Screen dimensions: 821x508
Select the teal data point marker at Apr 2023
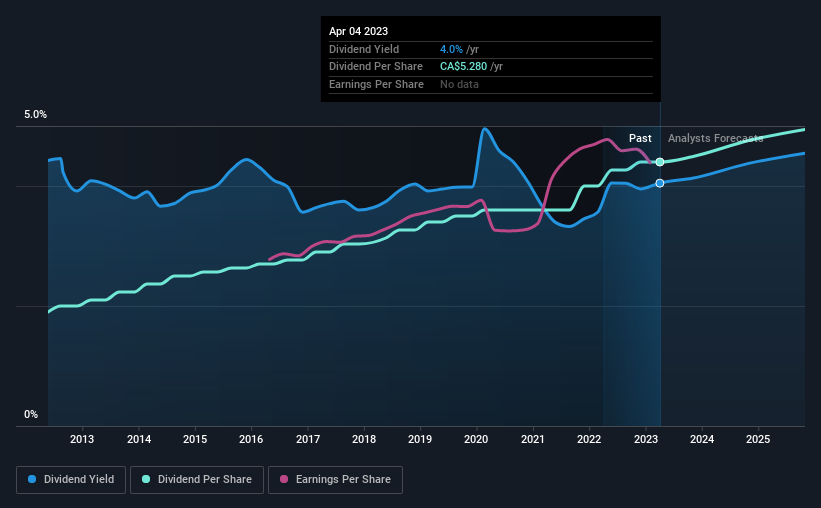(660, 162)
